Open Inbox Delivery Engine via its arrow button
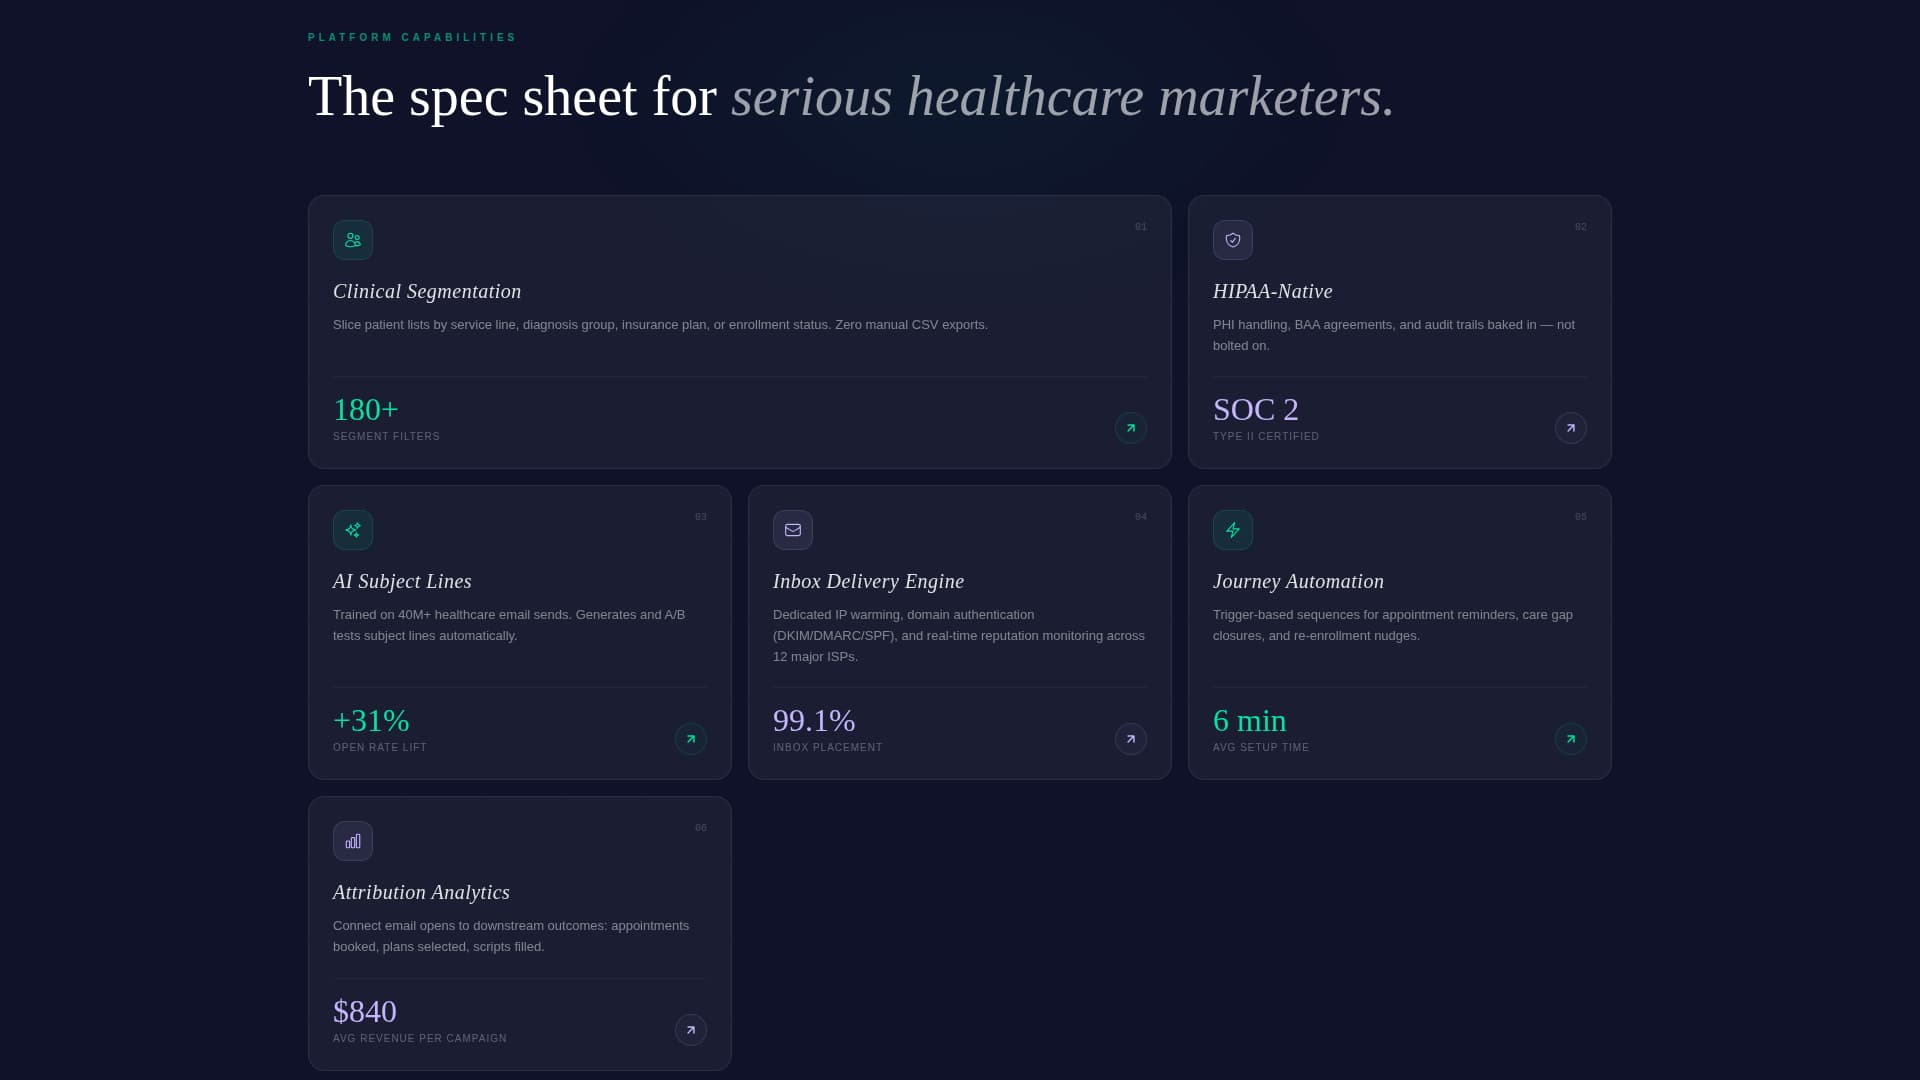Image resolution: width=1920 pixels, height=1080 pixels. [x=1131, y=739]
